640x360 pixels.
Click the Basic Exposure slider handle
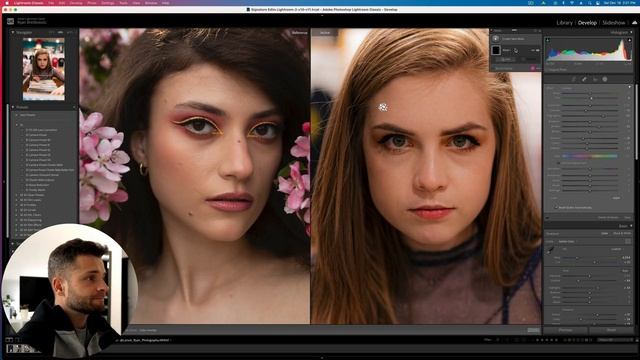click(590, 276)
